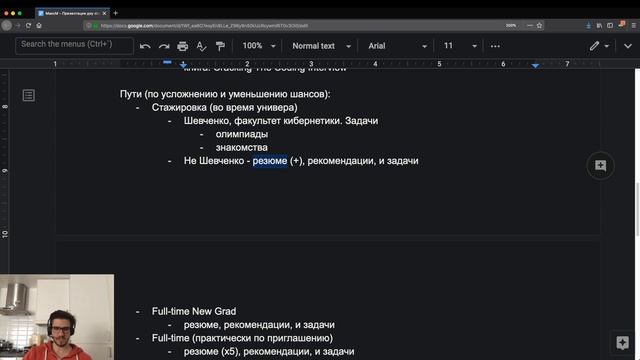Click the first line indent marker on ruler
640x360 pixels.
tap(167, 62)
